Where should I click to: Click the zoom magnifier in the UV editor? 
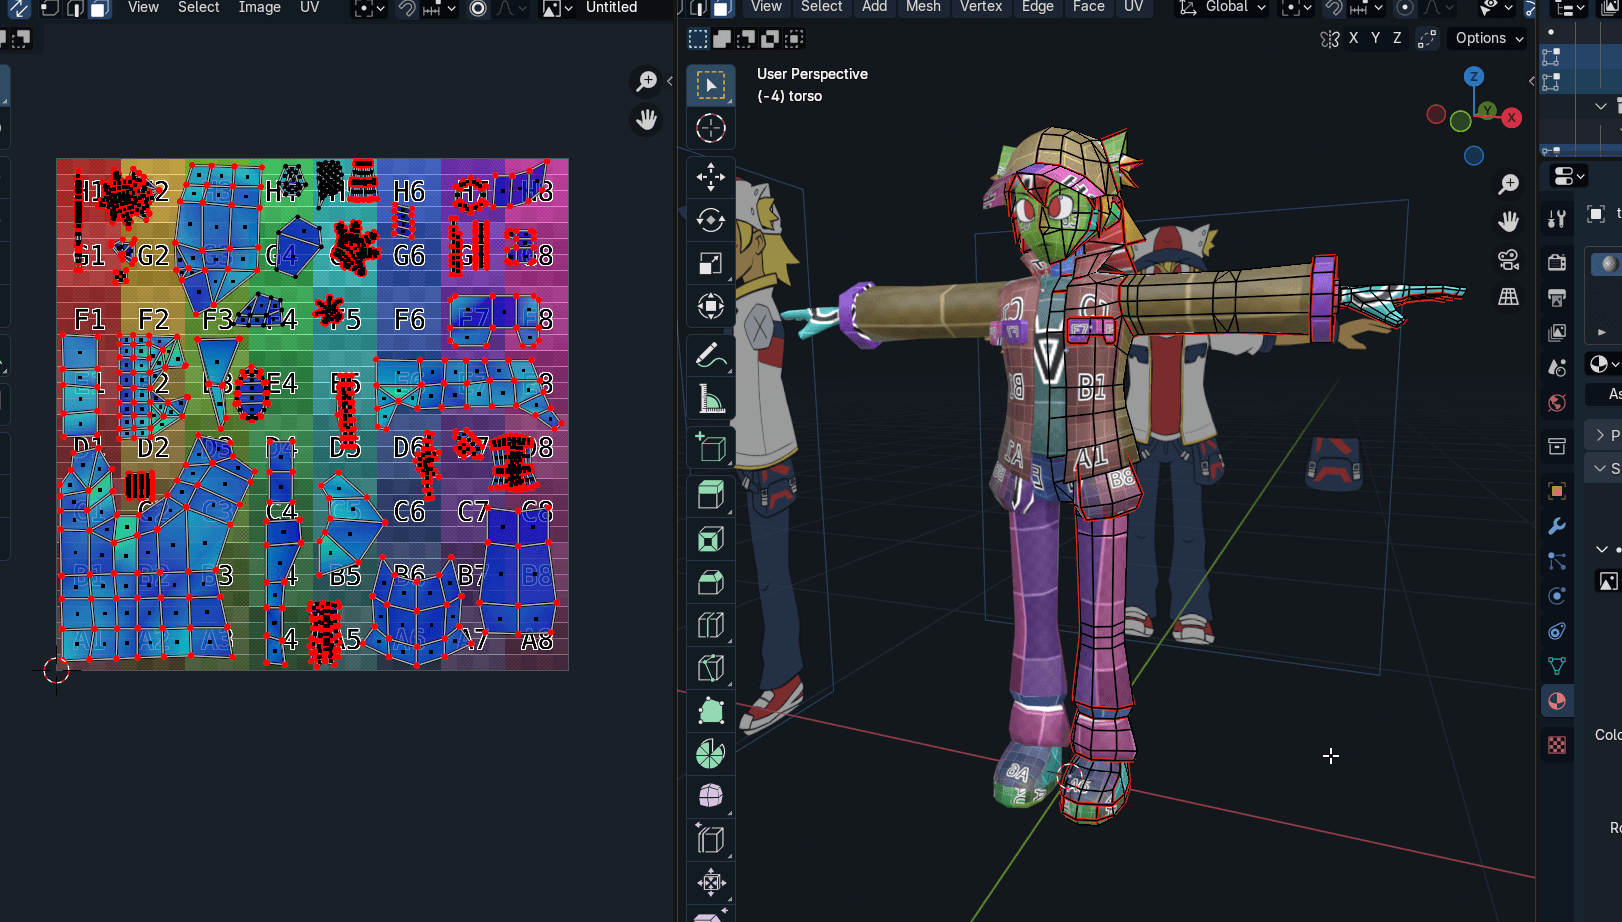[x=647, y=80]
